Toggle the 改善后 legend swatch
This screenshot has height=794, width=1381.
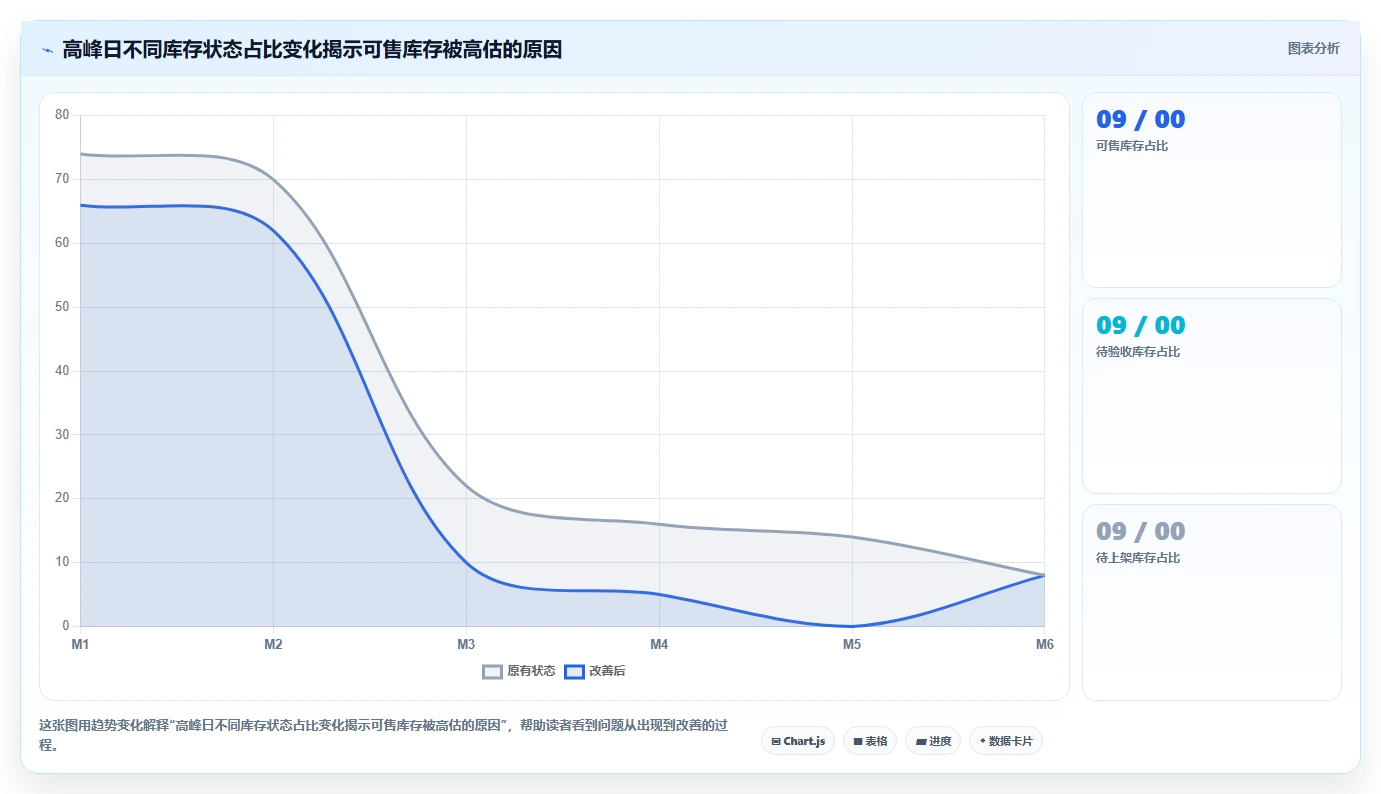point(574,671)
